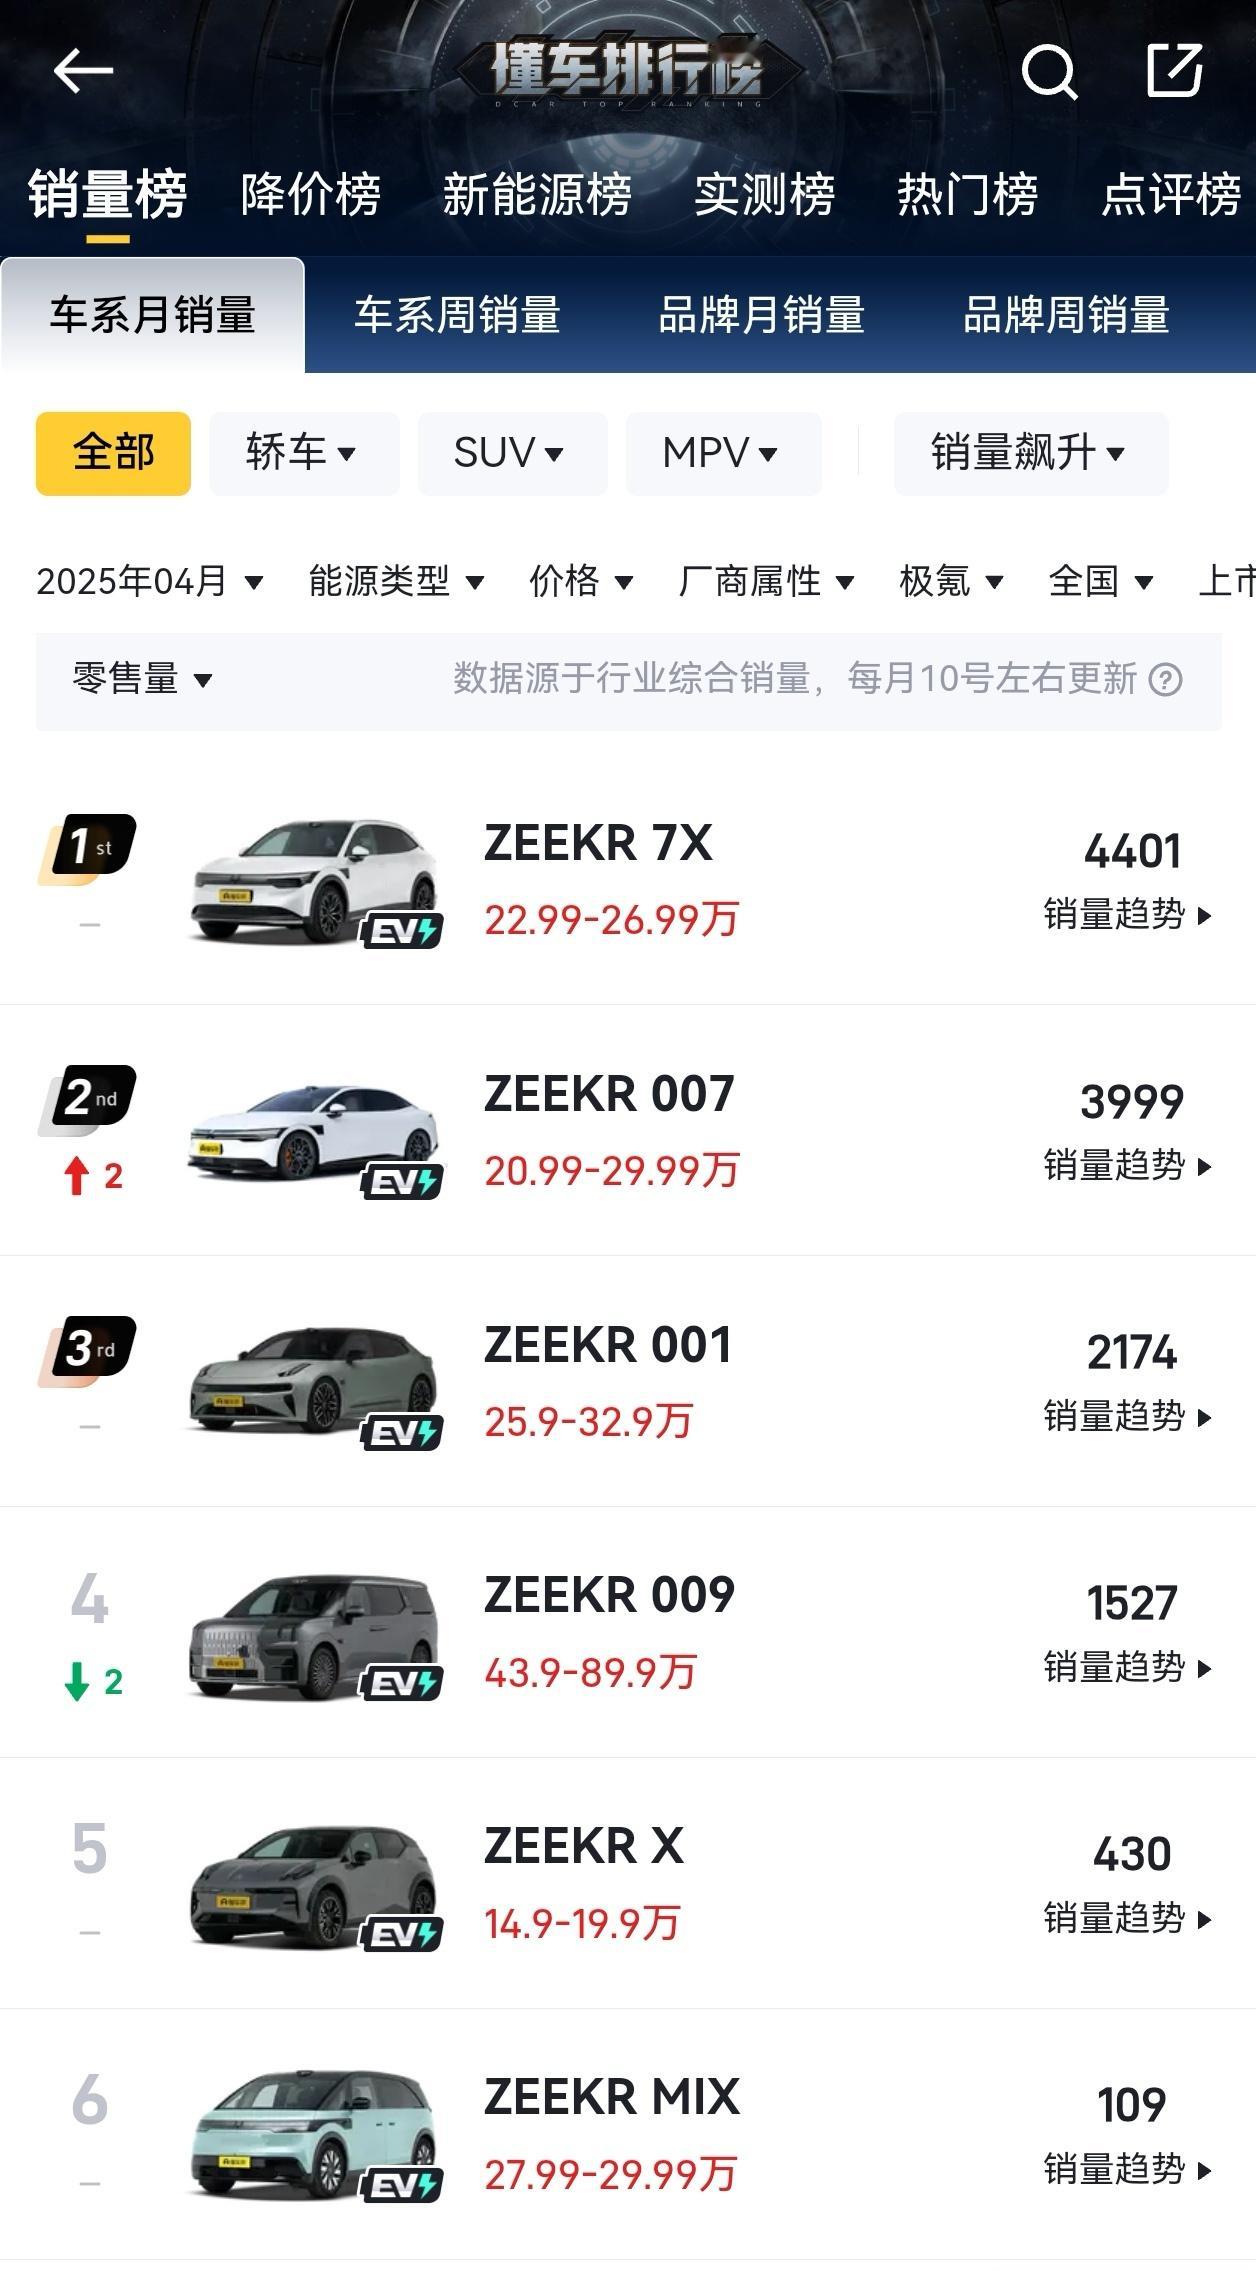Switch to 车系周销量 tab

tap(457, 315)
